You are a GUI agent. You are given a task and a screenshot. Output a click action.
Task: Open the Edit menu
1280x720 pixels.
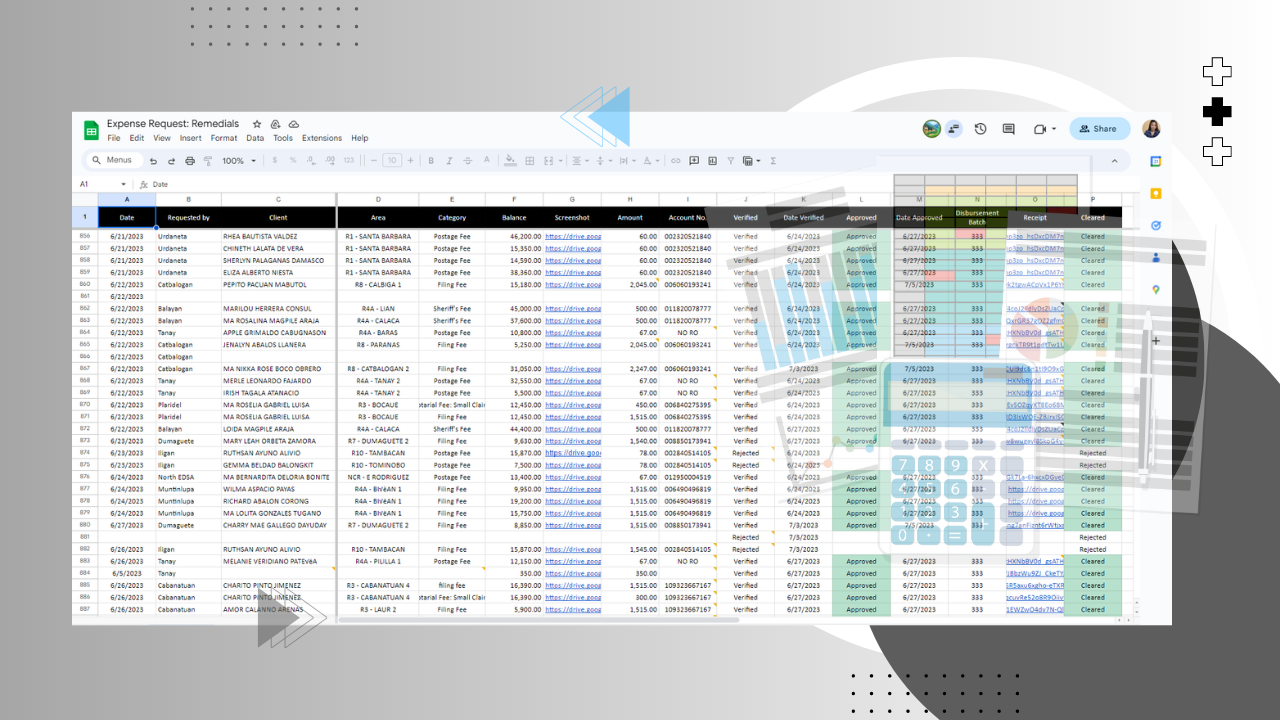[137, 138]
